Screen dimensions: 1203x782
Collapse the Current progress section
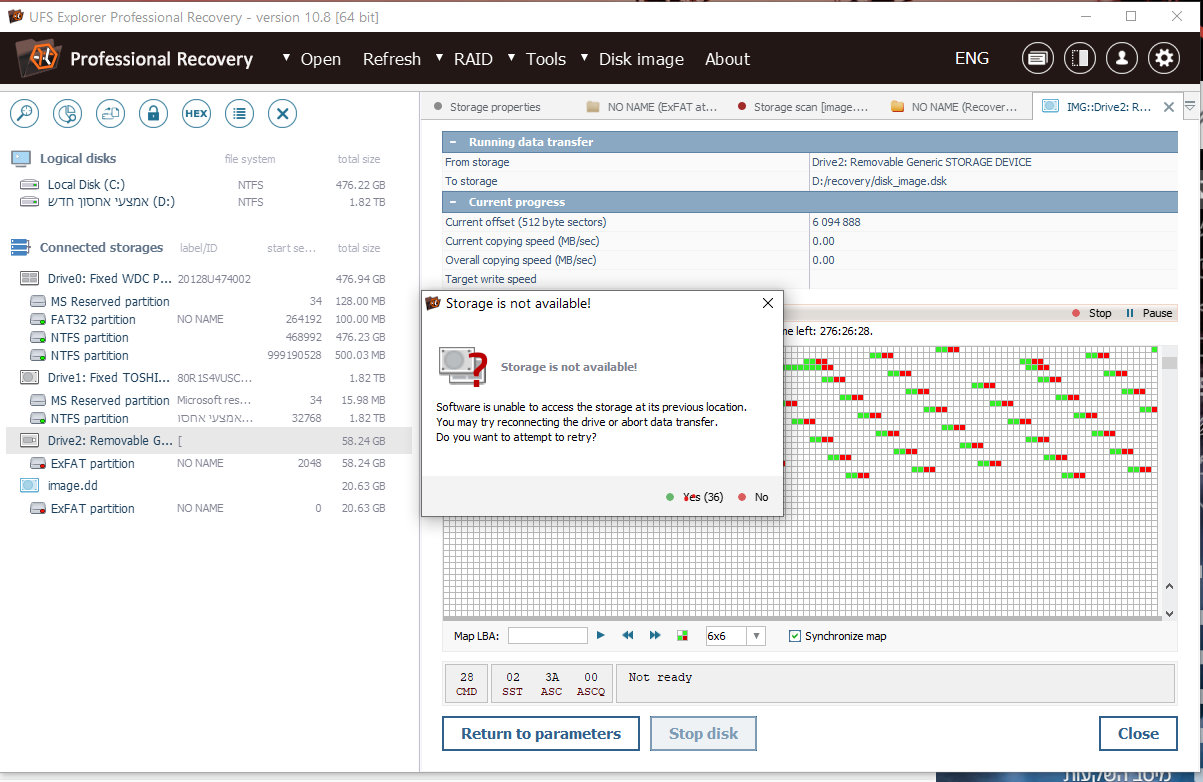[x=453, y=202]
